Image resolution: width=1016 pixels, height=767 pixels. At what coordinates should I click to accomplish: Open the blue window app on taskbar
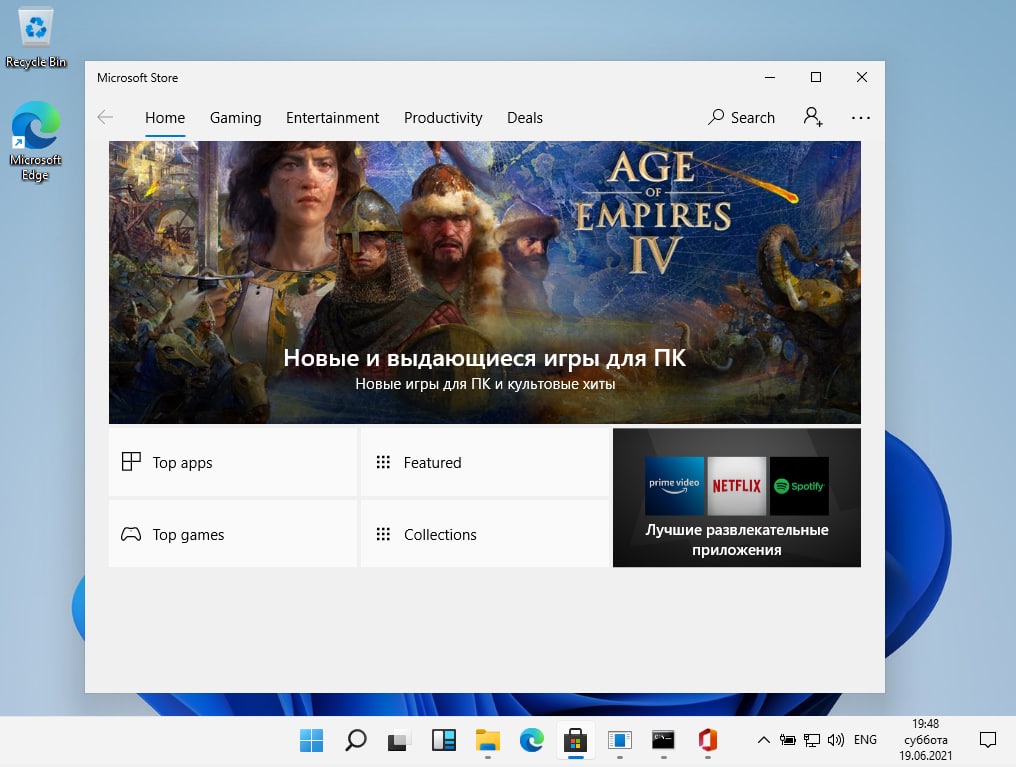[619, 740]
